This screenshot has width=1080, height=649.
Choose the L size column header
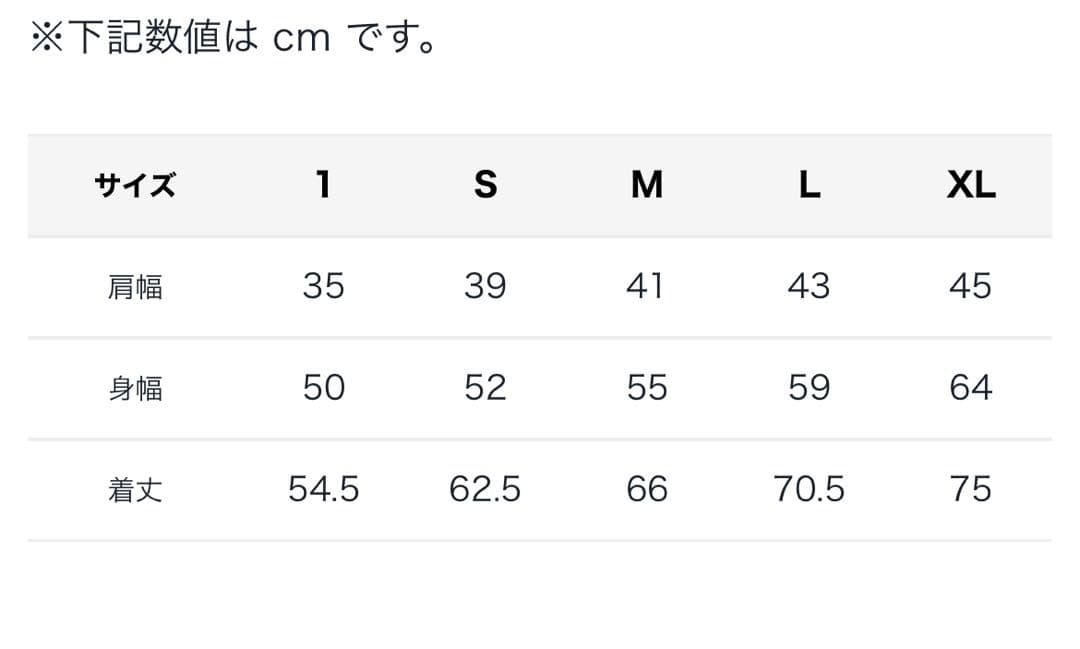pyautogui.click(x=809, y=185)
